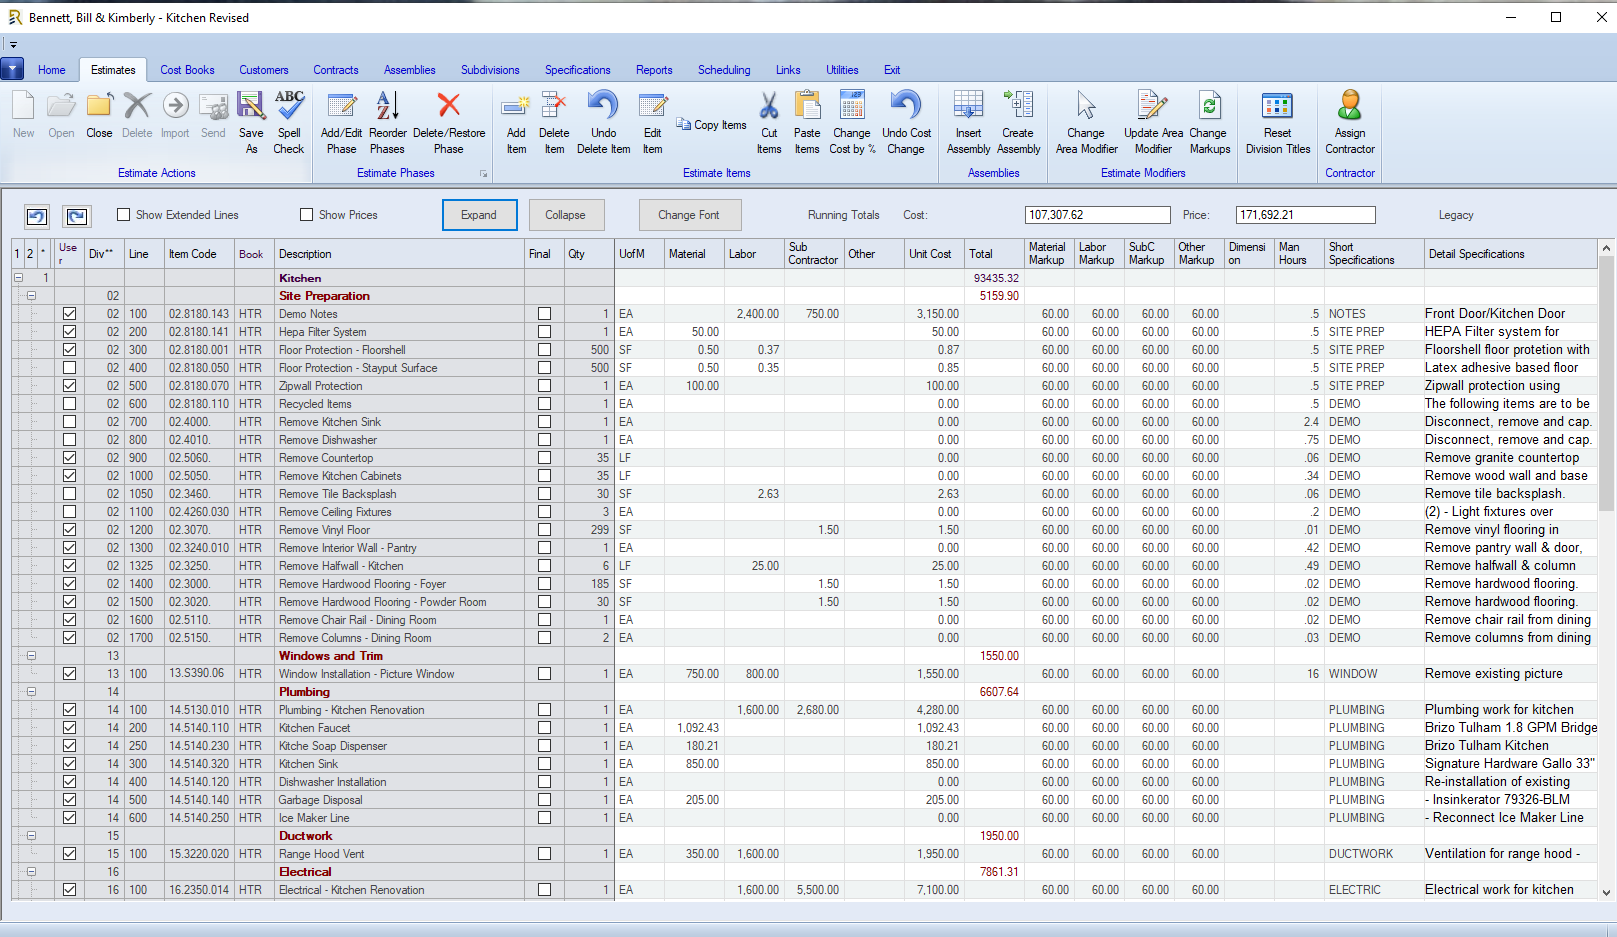Collapse Electrical division node
The image size is (1617, 937).
pyautogui.click(x=31, y=872)
